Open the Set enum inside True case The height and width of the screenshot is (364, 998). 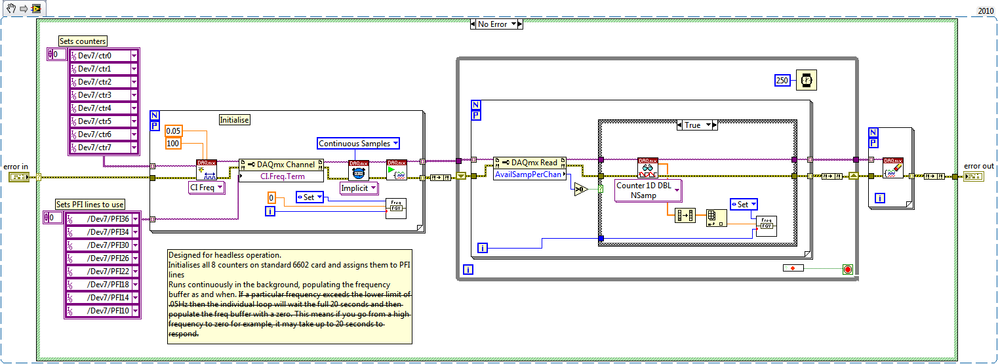[744, 204]
